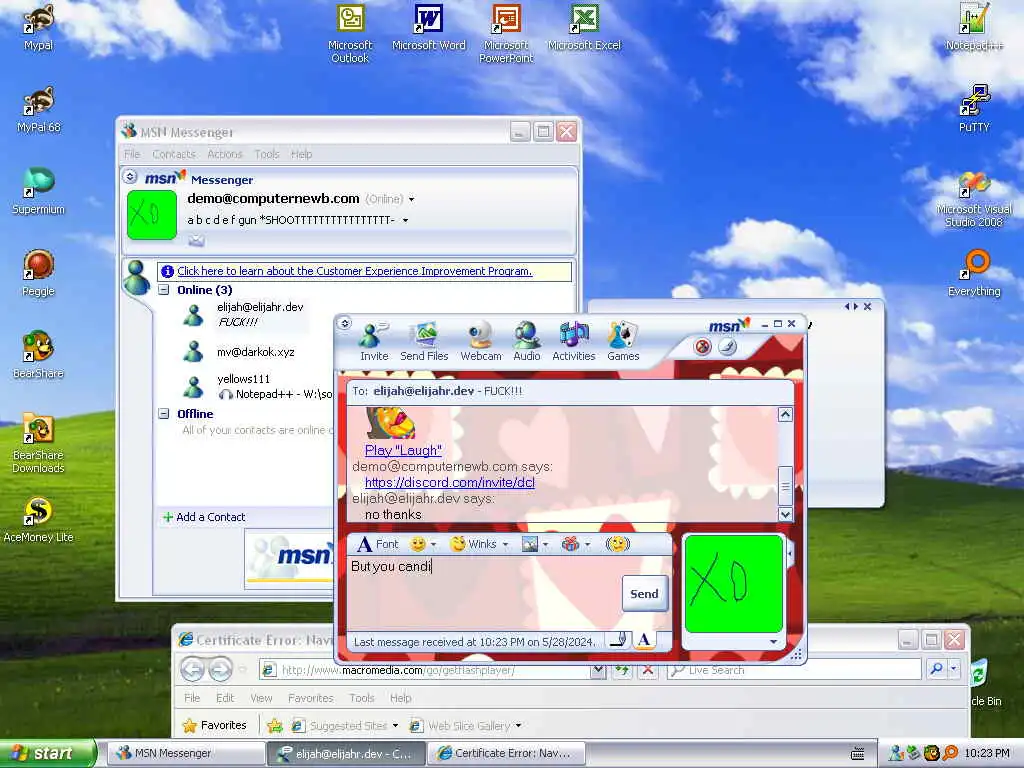This screenshot has width=1024, height=768.
Task: Send a nudge with the shaking smiley icon
Action: tap(617, 544)
